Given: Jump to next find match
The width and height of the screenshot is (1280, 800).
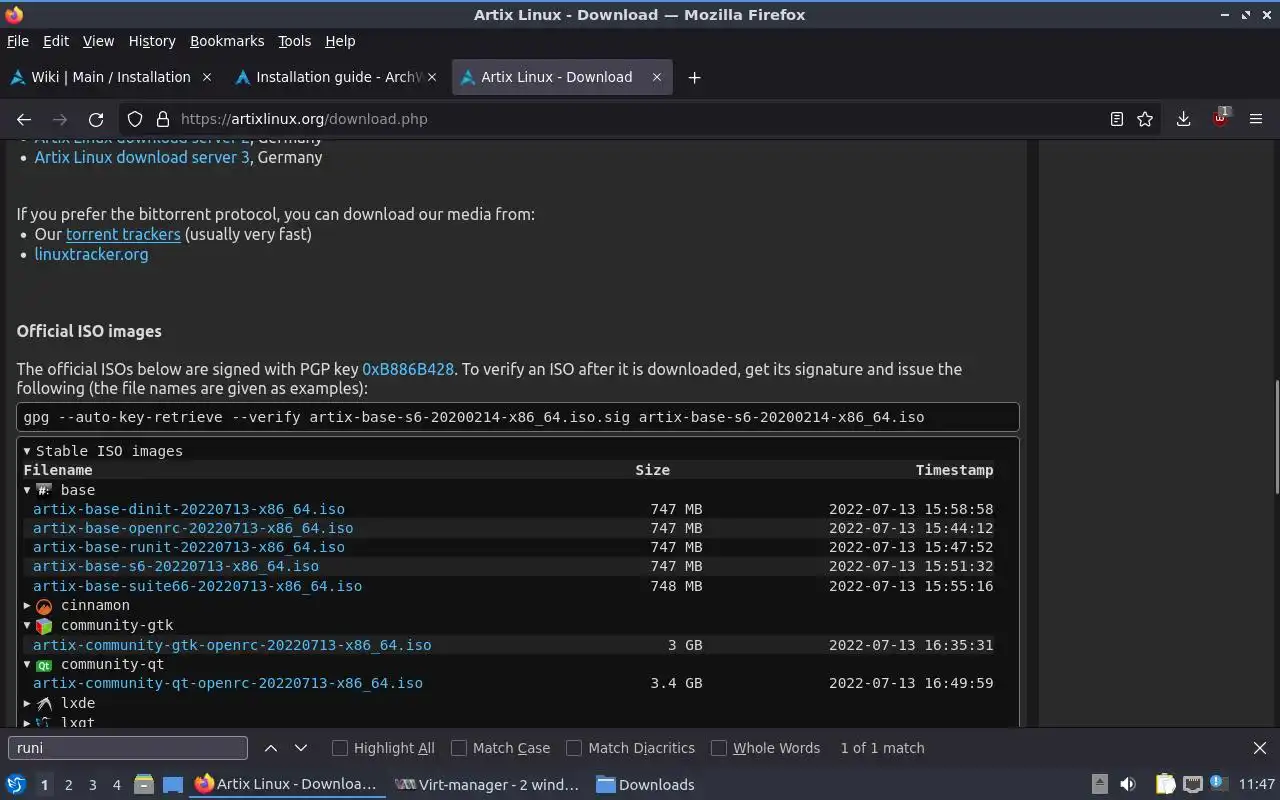Looking at the screenshot, I should pos(301,748).
